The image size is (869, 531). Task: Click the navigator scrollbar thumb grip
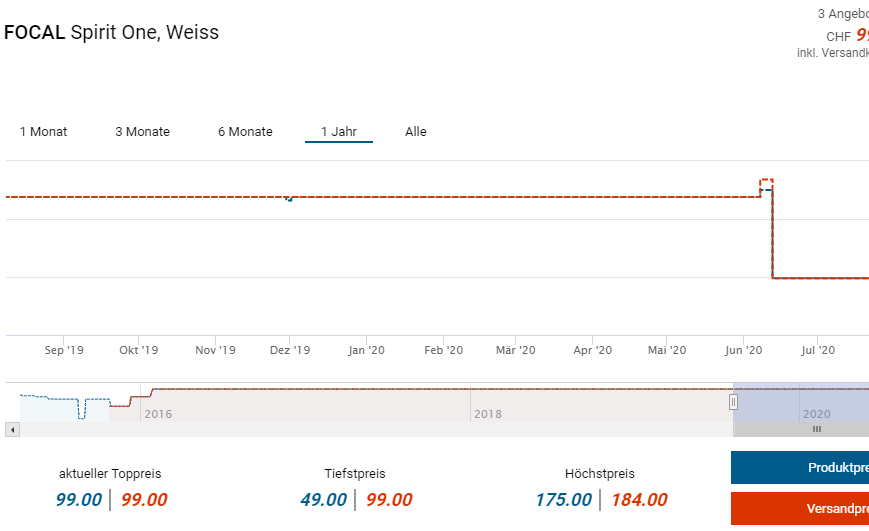coord(816,429)
